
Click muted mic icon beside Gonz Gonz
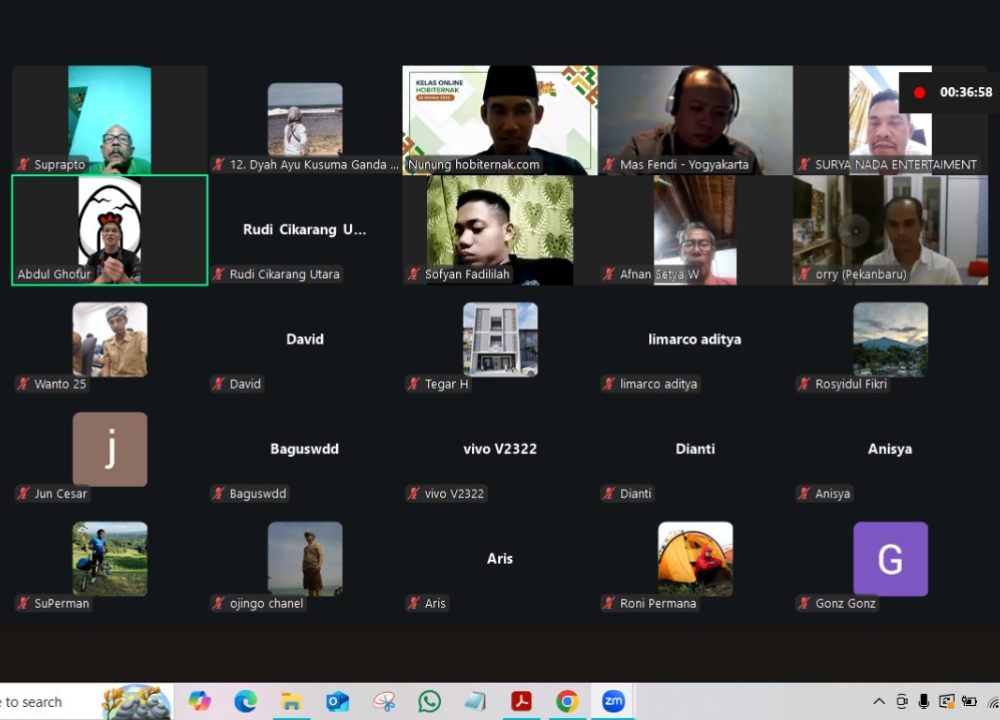pos(804,603)
